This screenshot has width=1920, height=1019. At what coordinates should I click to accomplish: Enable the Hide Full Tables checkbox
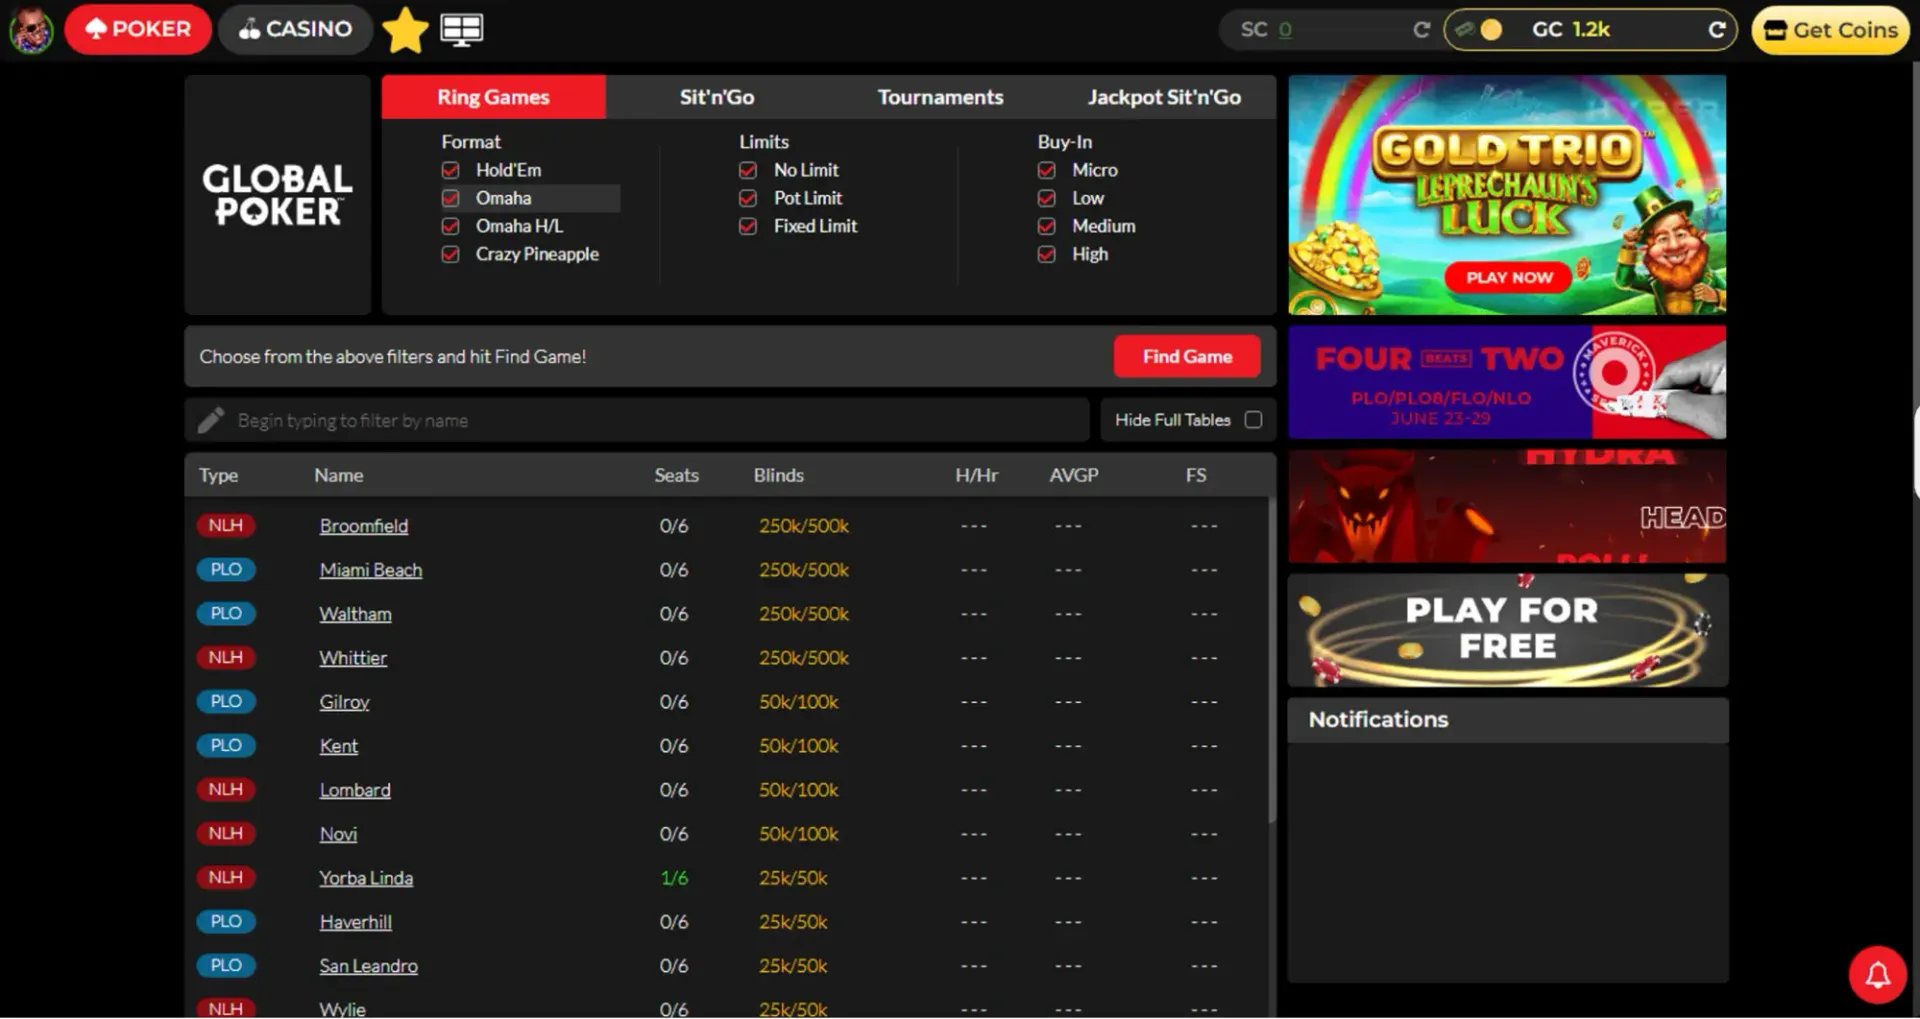[x=1253, y=420]
